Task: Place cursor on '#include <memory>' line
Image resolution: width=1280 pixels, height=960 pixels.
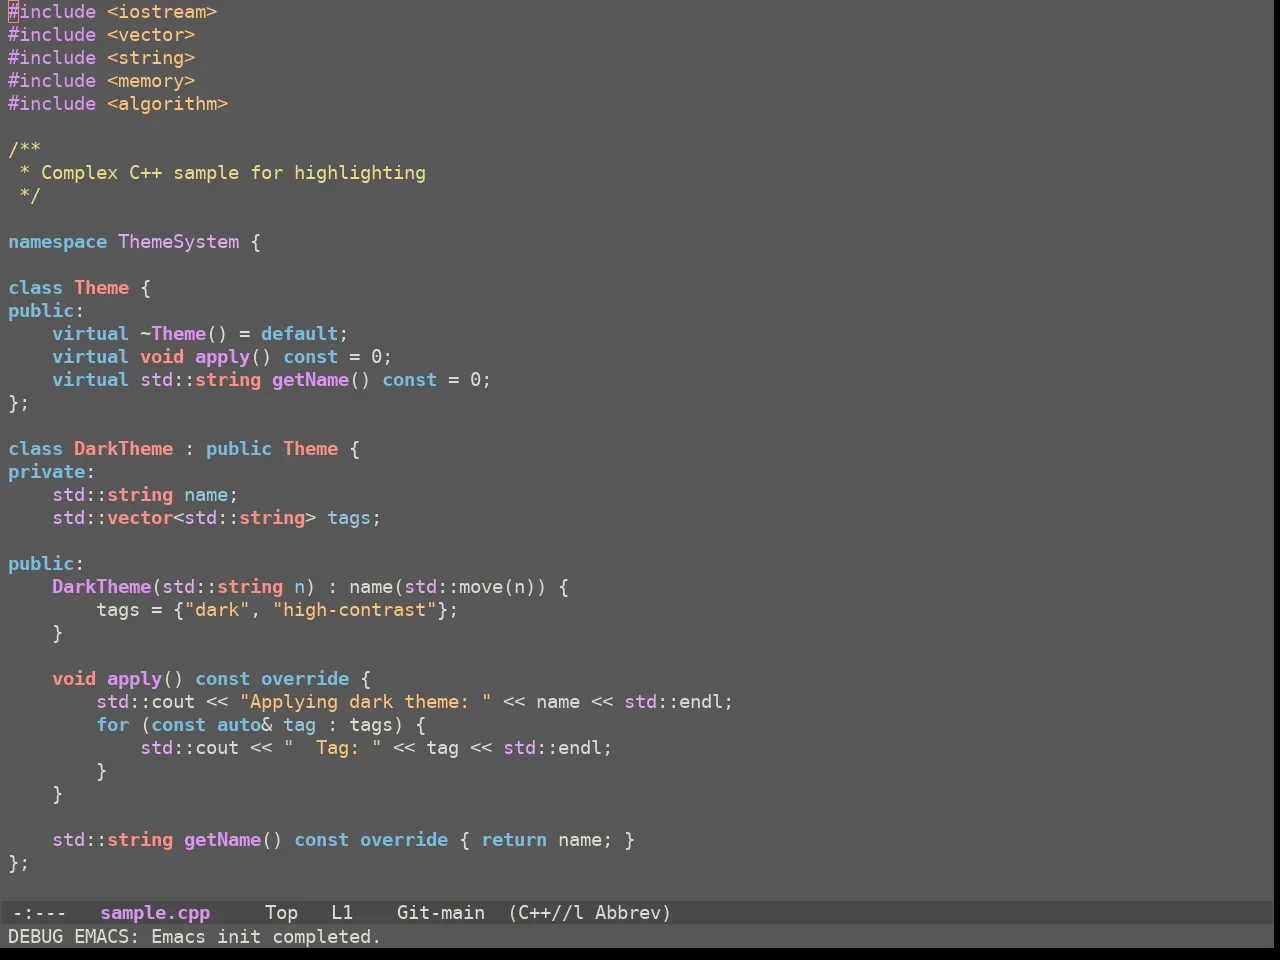Action: click(x=102, y=81)
